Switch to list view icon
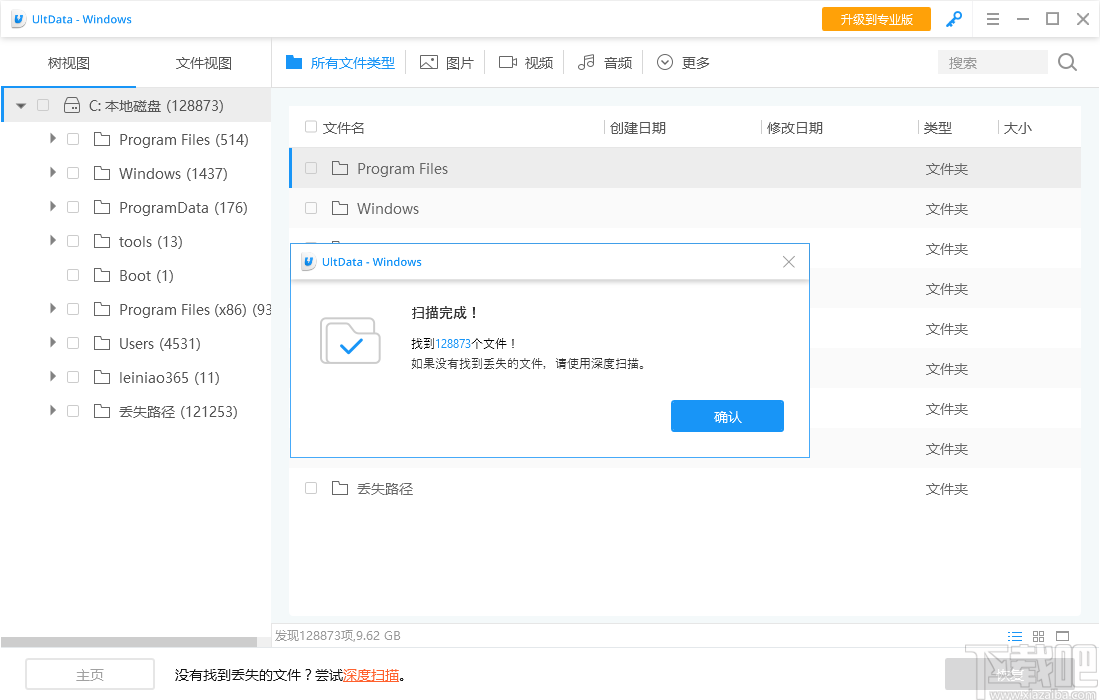The image size is (1100, 700). point(1014,636)
